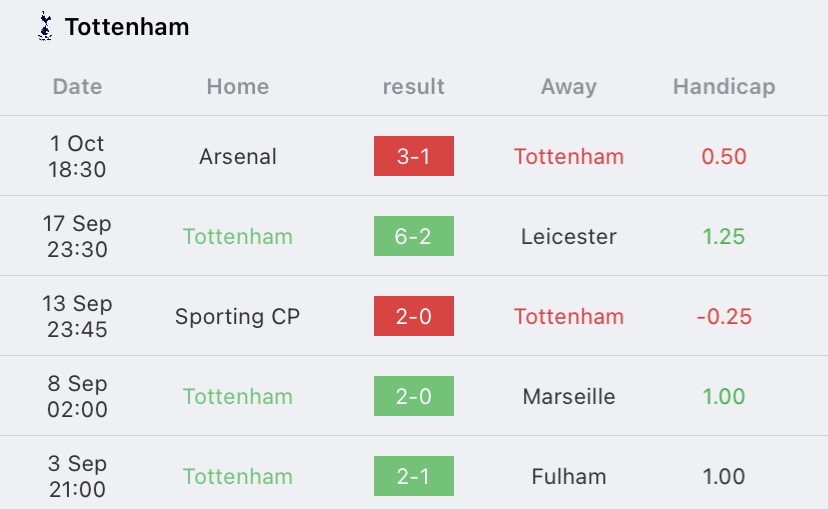This screenshot has width=828, height=509.
Task: Click the Tottenham club crest icon
Action: [45, 26]
